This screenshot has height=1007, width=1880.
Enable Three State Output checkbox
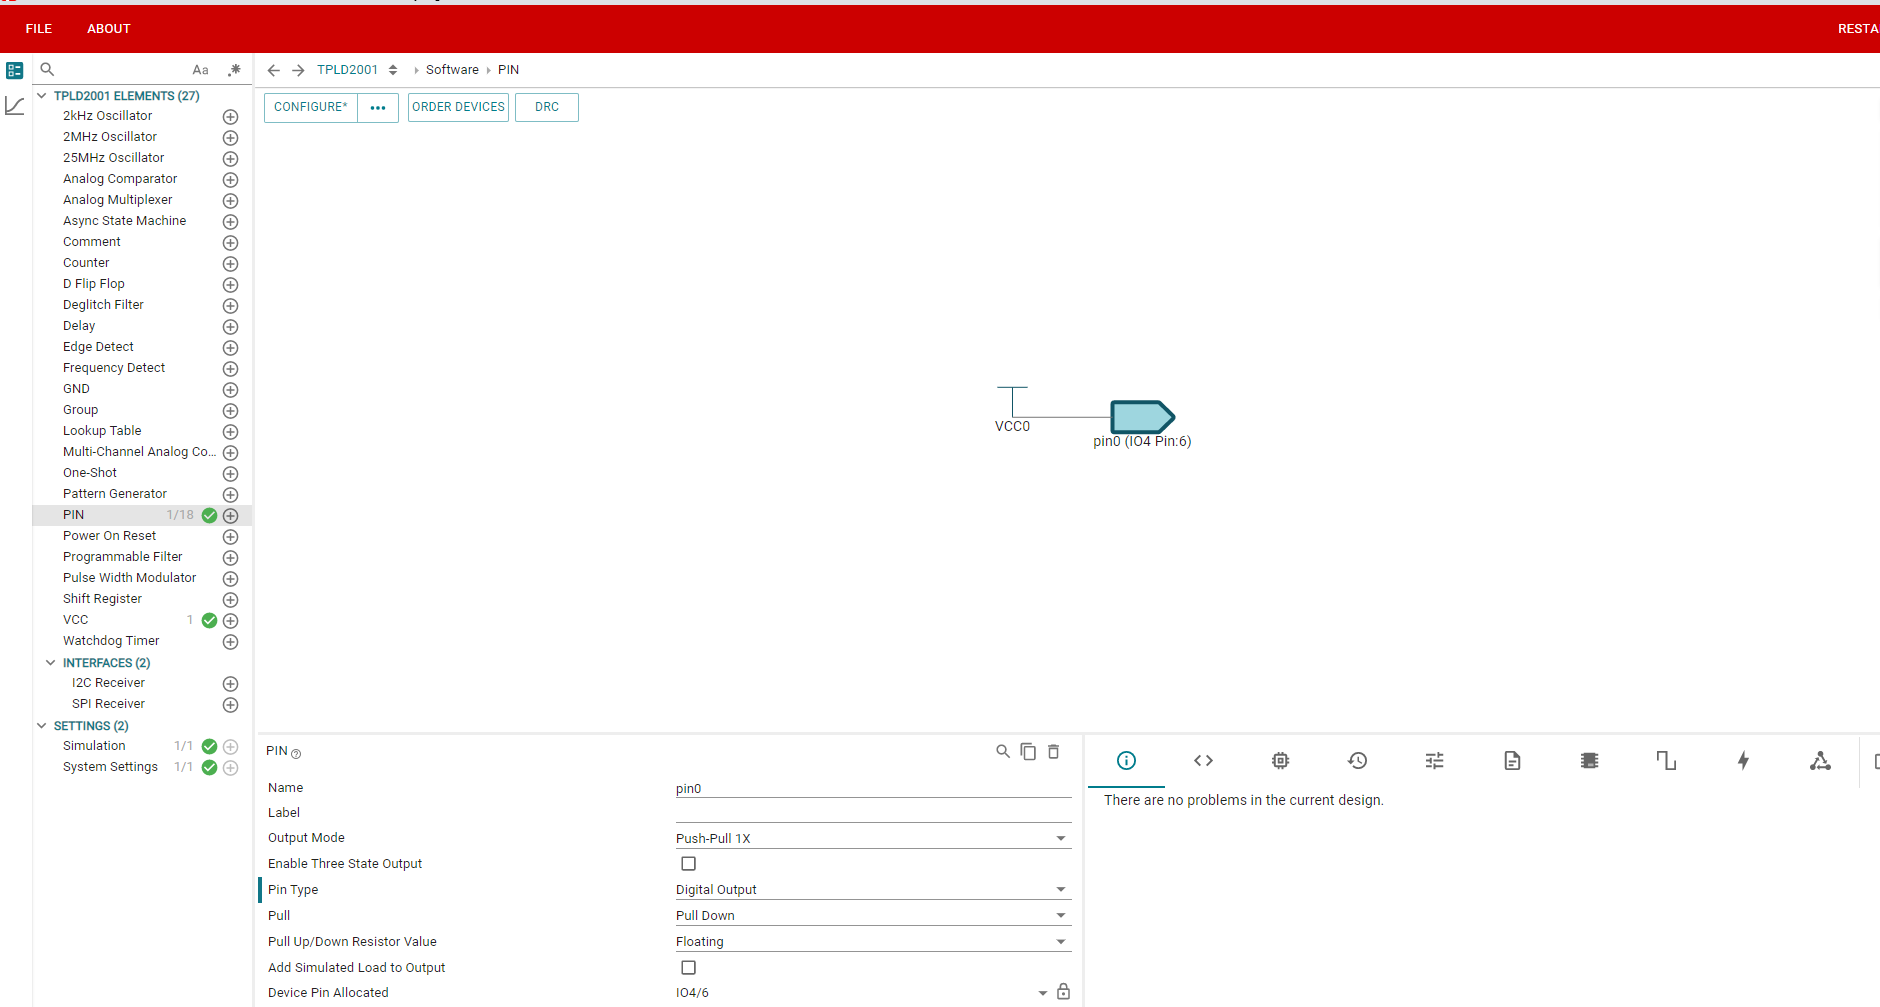click(689, 864)
